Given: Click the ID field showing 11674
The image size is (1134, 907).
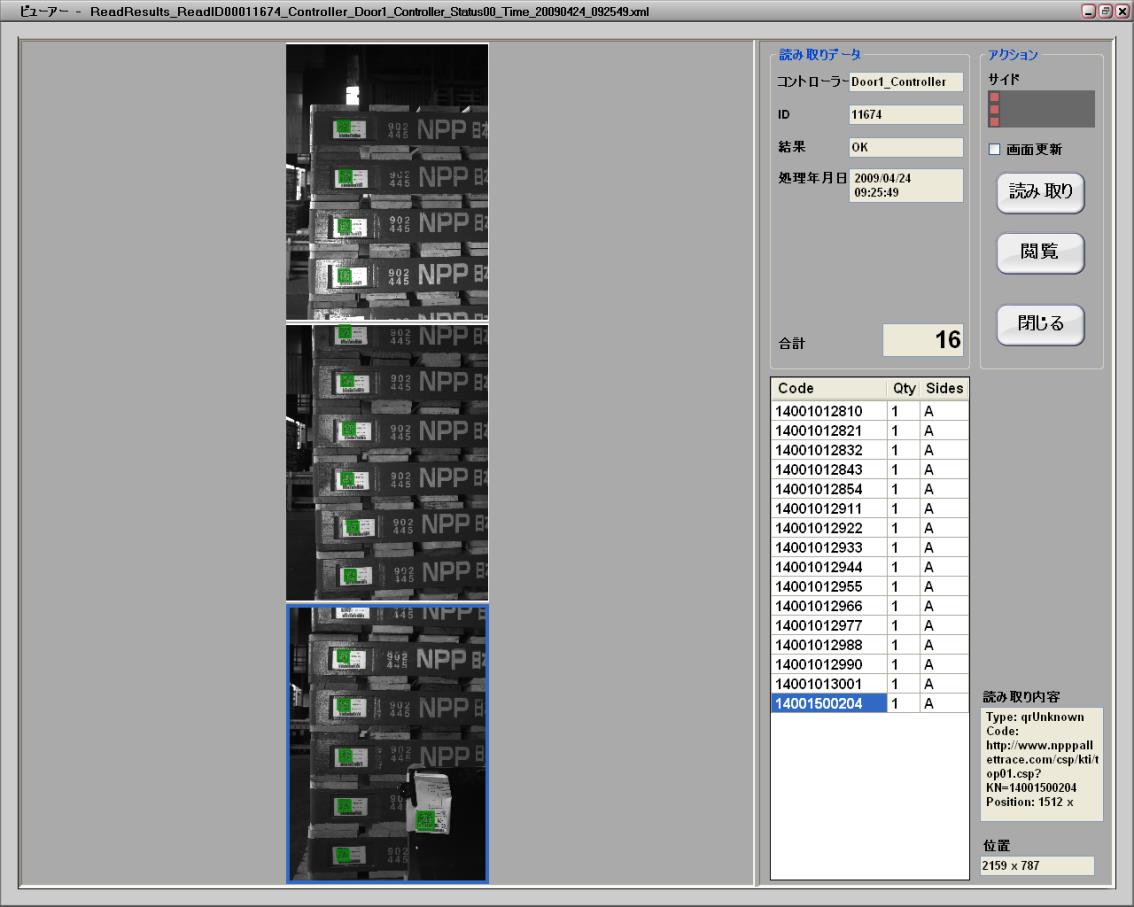Looking at the screenshot, I should click(905, 114).
